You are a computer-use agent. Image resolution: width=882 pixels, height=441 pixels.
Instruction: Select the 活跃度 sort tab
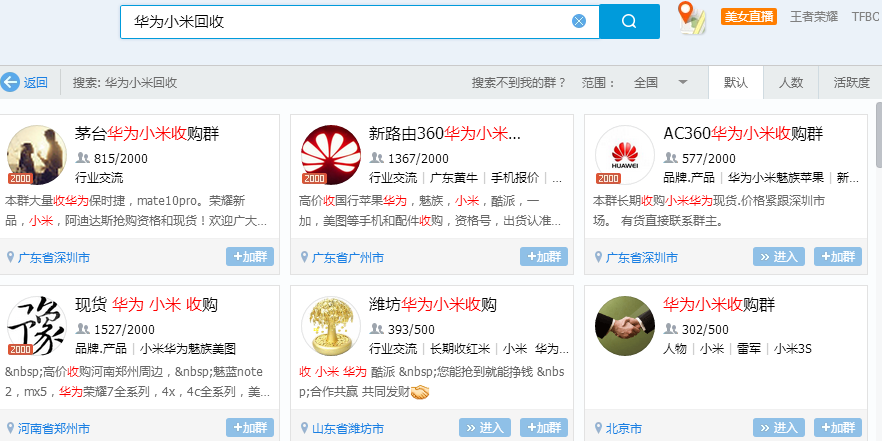[x=852, y=83]
